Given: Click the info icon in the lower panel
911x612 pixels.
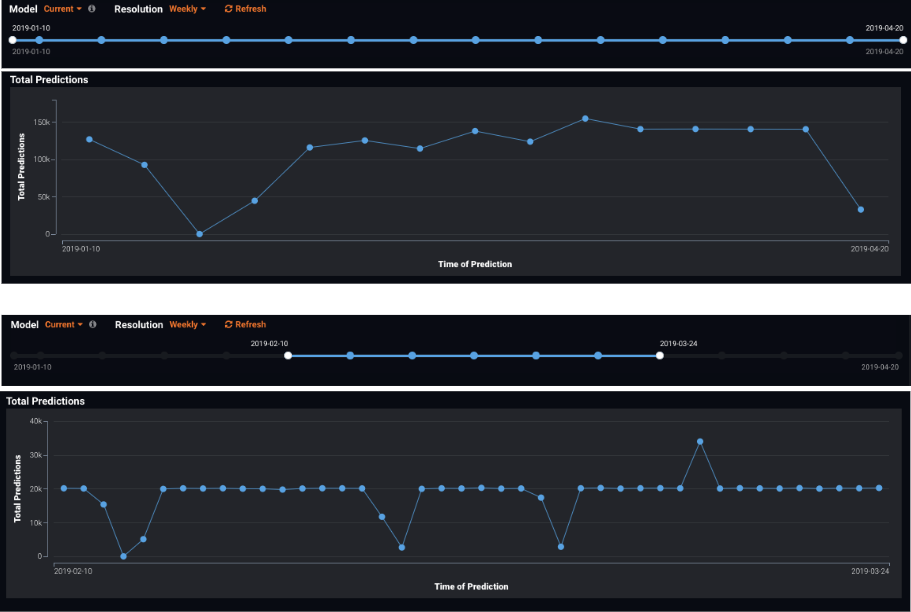Looking at the screenshot, I should [x=92, y=325].
